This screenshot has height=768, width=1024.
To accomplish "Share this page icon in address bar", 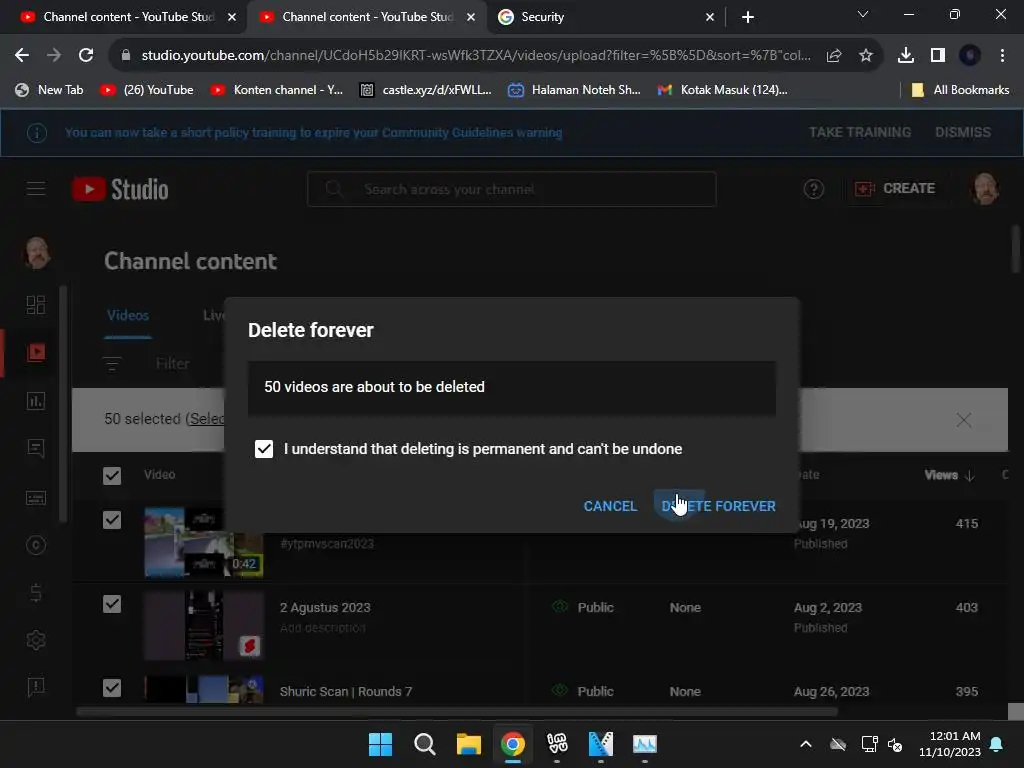I will [834, 56].
